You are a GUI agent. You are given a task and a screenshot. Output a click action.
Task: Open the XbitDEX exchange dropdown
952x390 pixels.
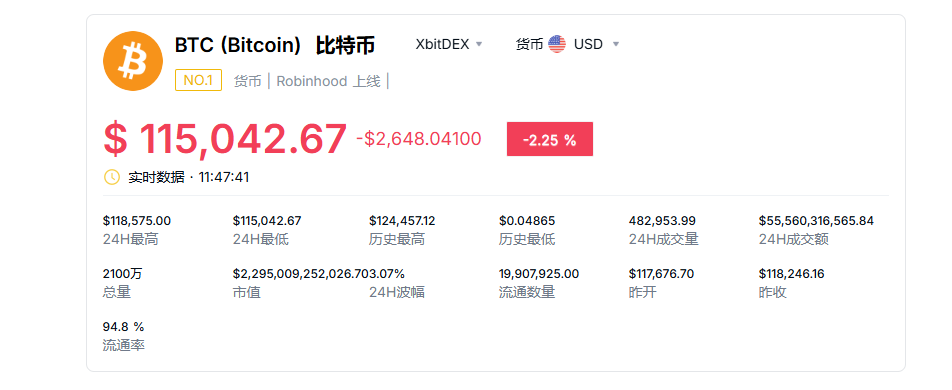point(449,44)
